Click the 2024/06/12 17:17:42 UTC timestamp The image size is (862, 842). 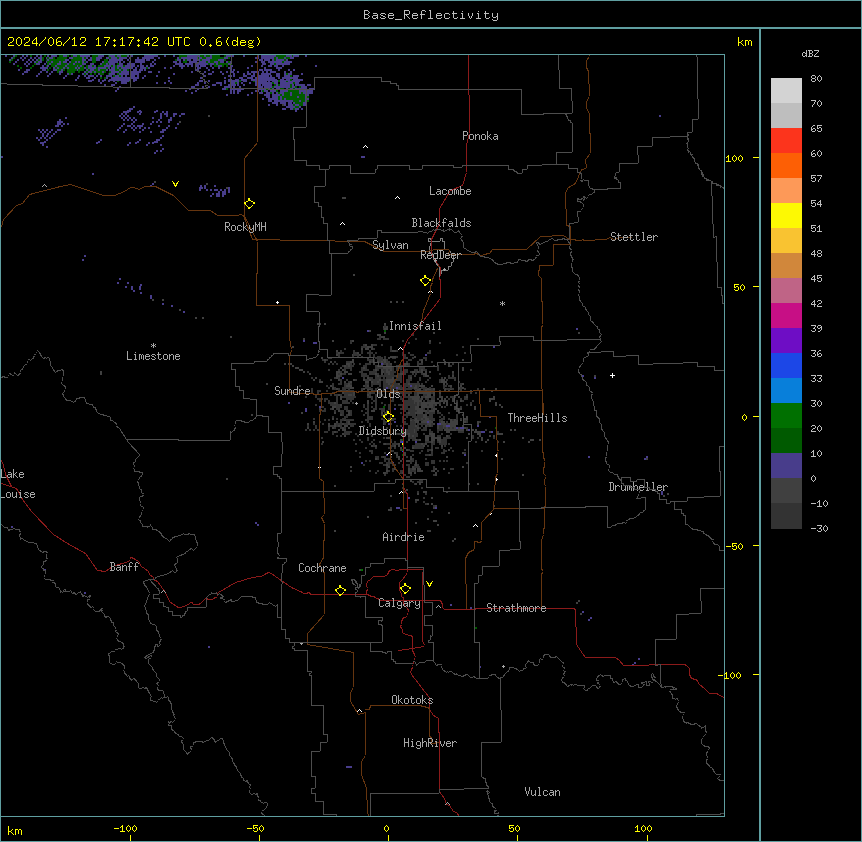[x=99, y=42]
